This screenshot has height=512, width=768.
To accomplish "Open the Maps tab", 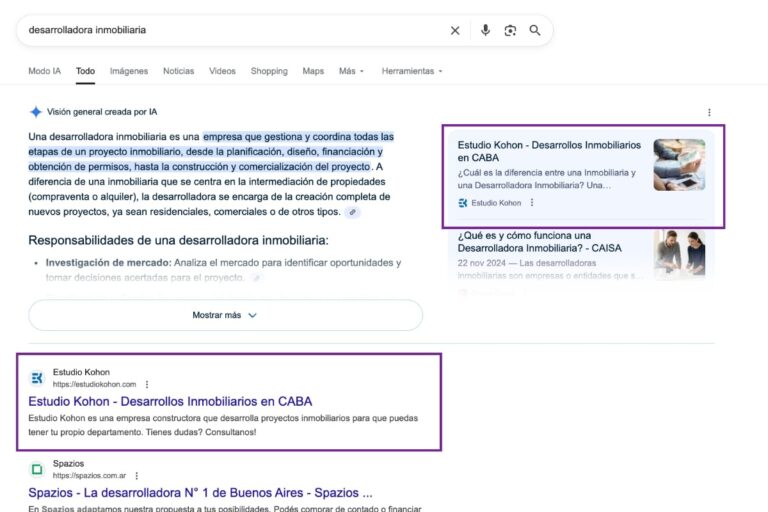I will [313, 71].
